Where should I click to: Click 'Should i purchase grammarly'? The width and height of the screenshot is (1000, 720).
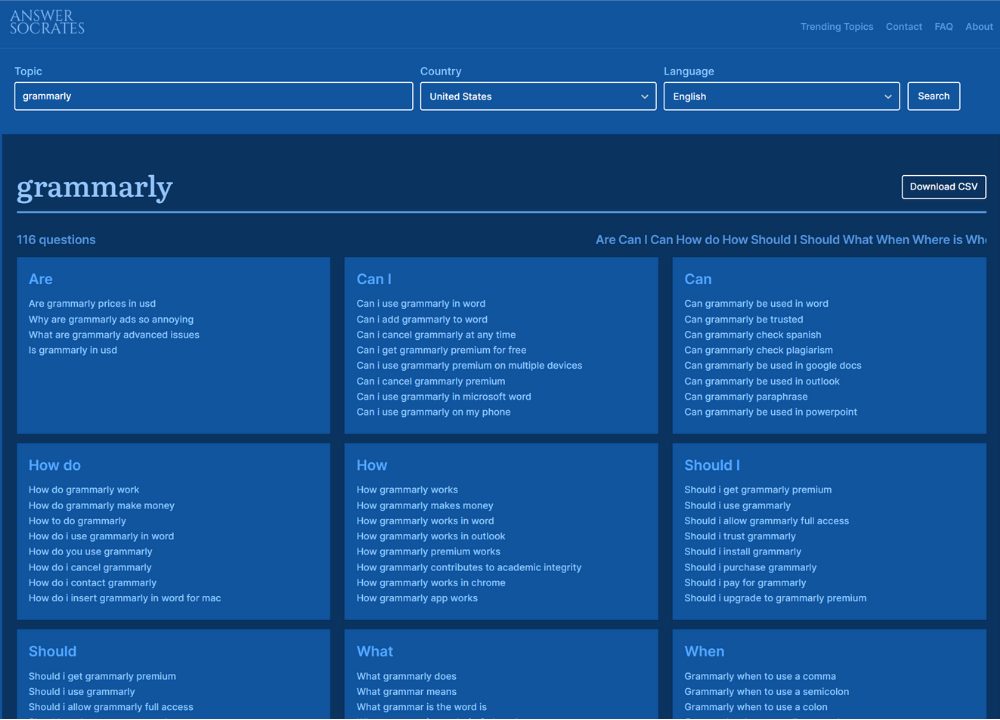coord(750,568)
